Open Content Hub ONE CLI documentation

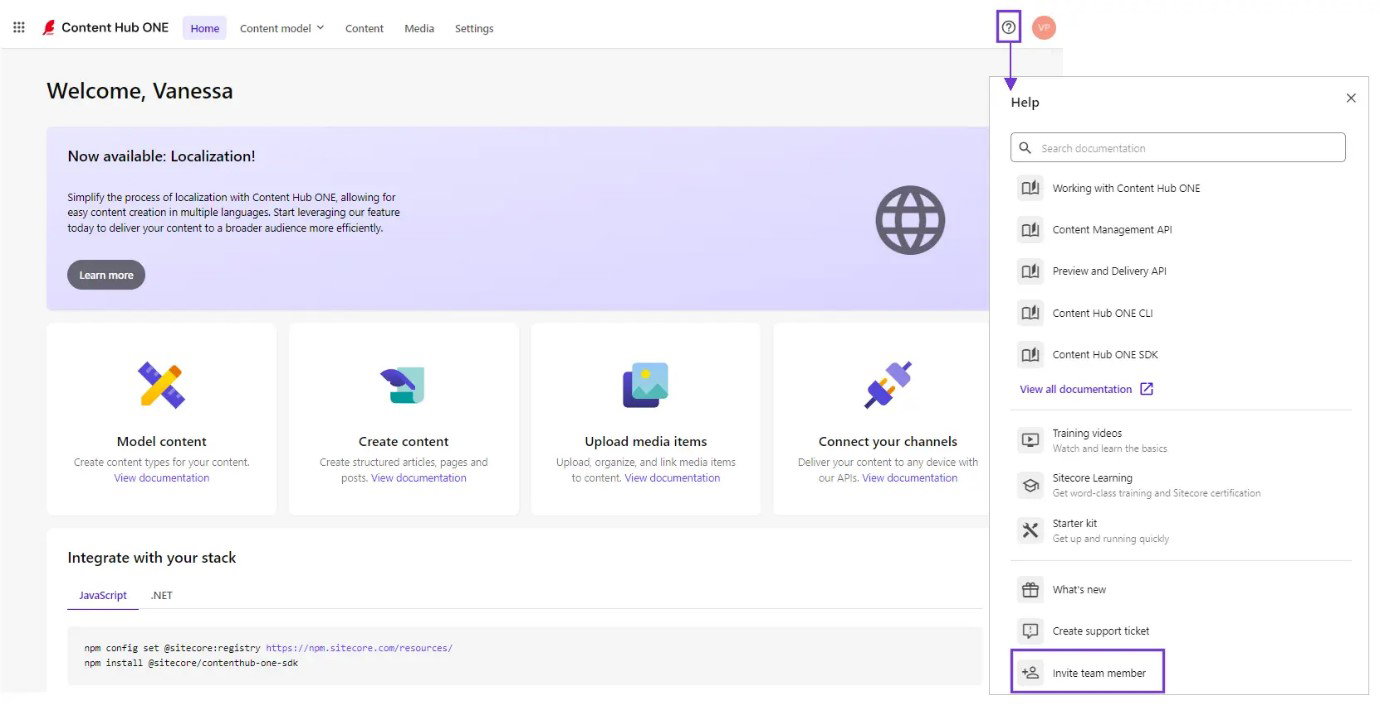(x=1102, y=313)
